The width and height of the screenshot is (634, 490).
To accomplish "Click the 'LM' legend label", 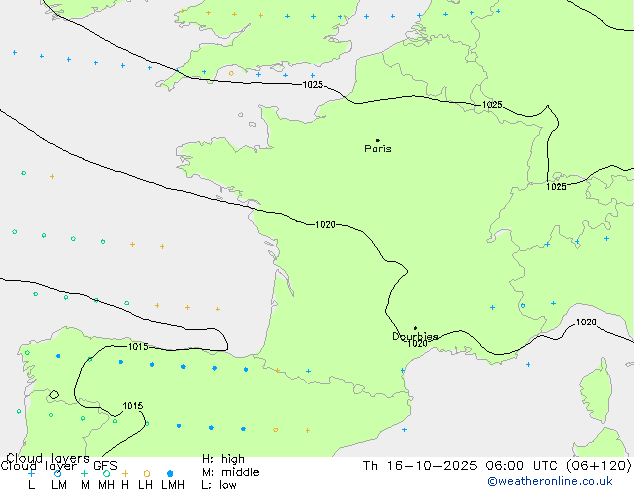I will [59, 485].
